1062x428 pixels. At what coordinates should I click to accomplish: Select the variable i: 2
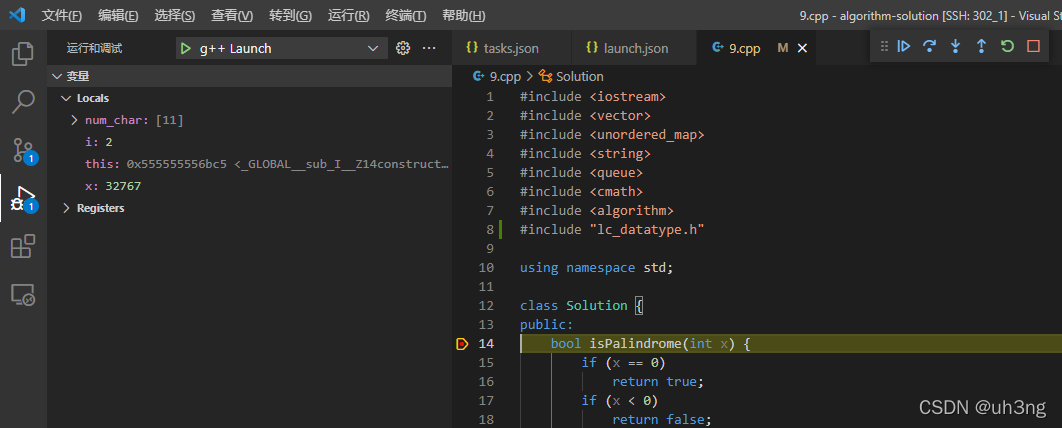coord(249,142)
